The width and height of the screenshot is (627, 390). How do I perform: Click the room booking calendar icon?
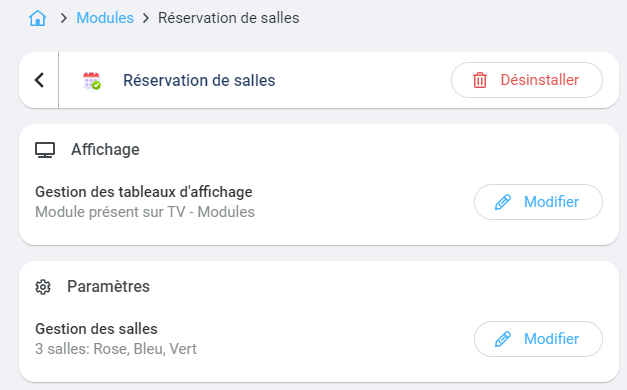pyautogui.click(x=92, y=80)
